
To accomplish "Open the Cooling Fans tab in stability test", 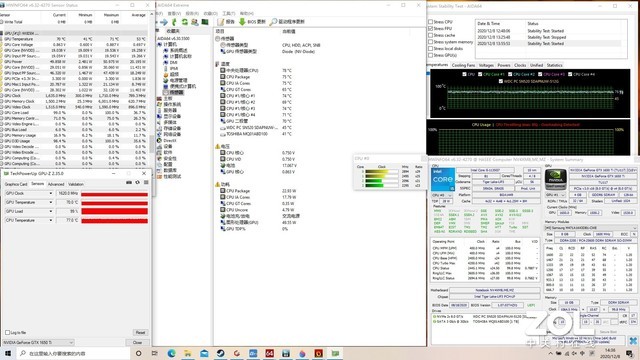I will click(464, 65).
